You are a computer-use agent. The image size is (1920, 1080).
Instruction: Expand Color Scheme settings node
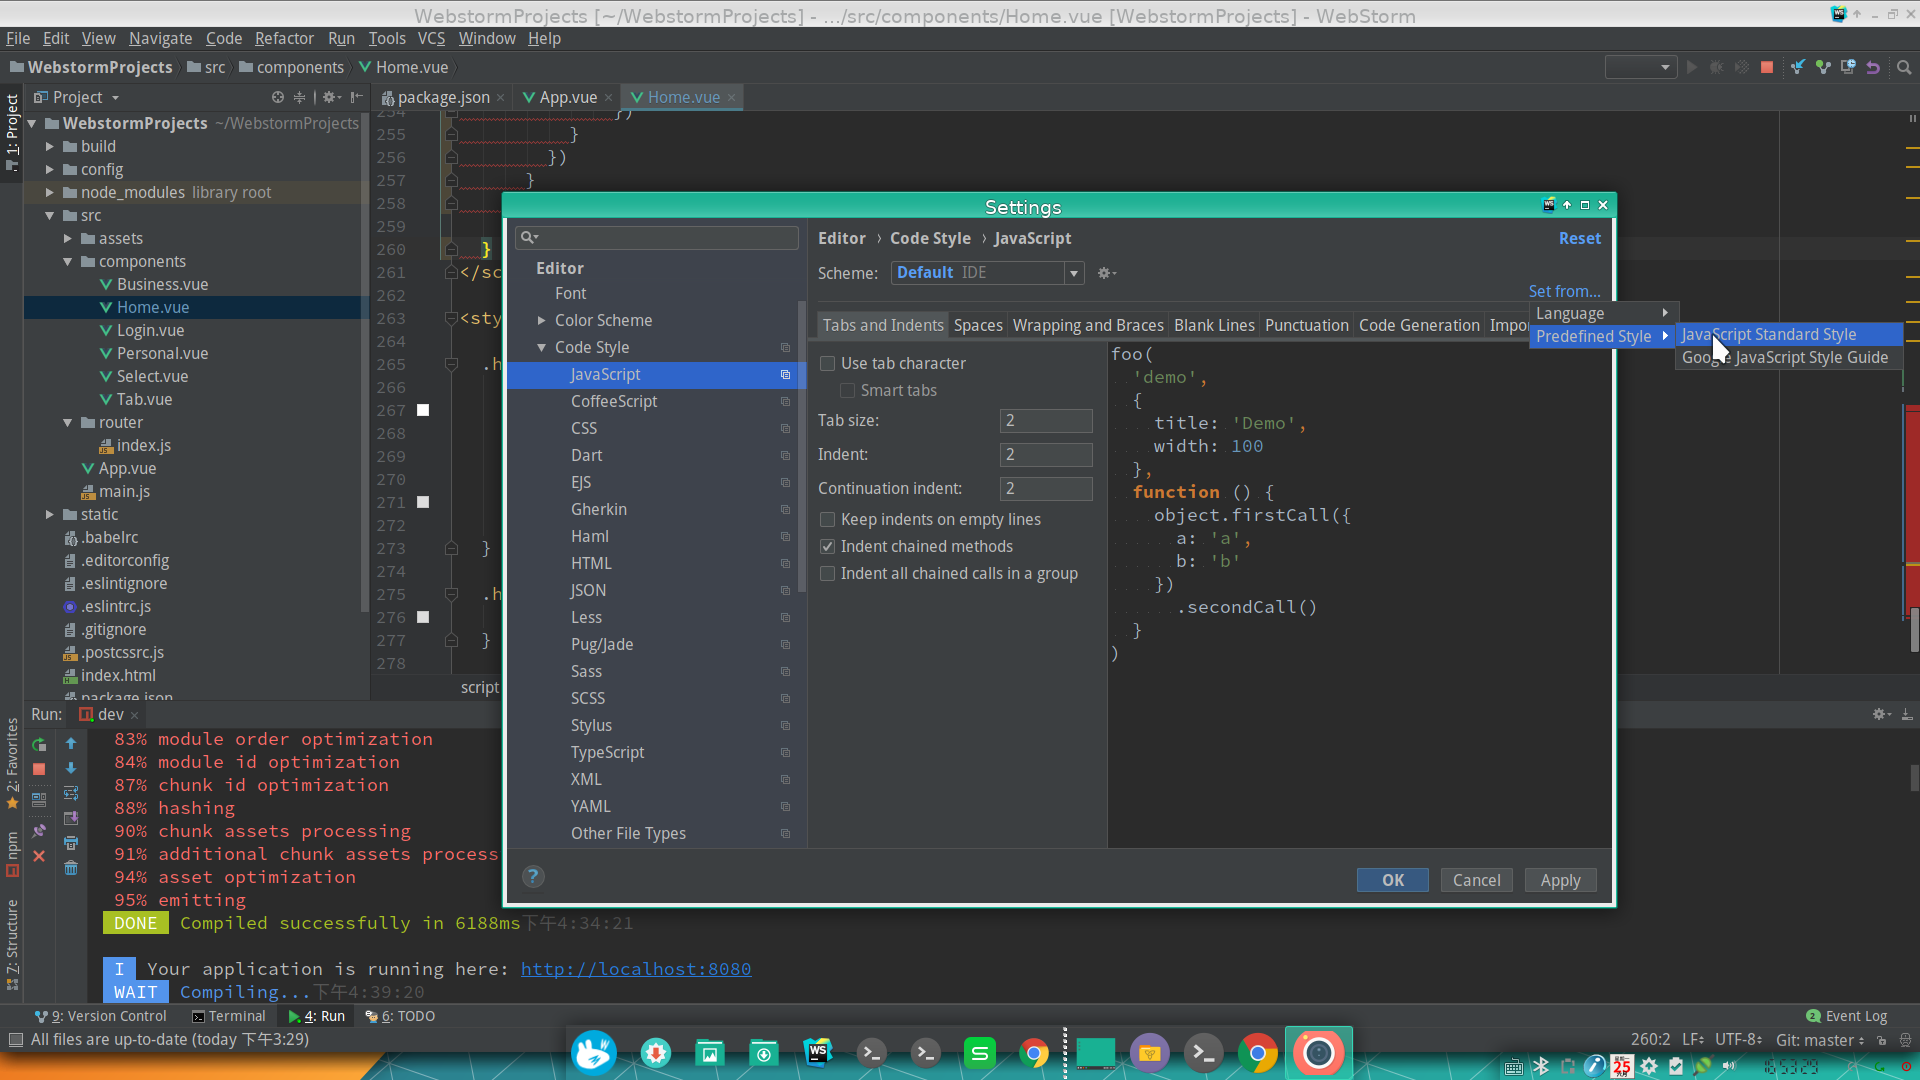pyautogui.click(x=541, y=321)
